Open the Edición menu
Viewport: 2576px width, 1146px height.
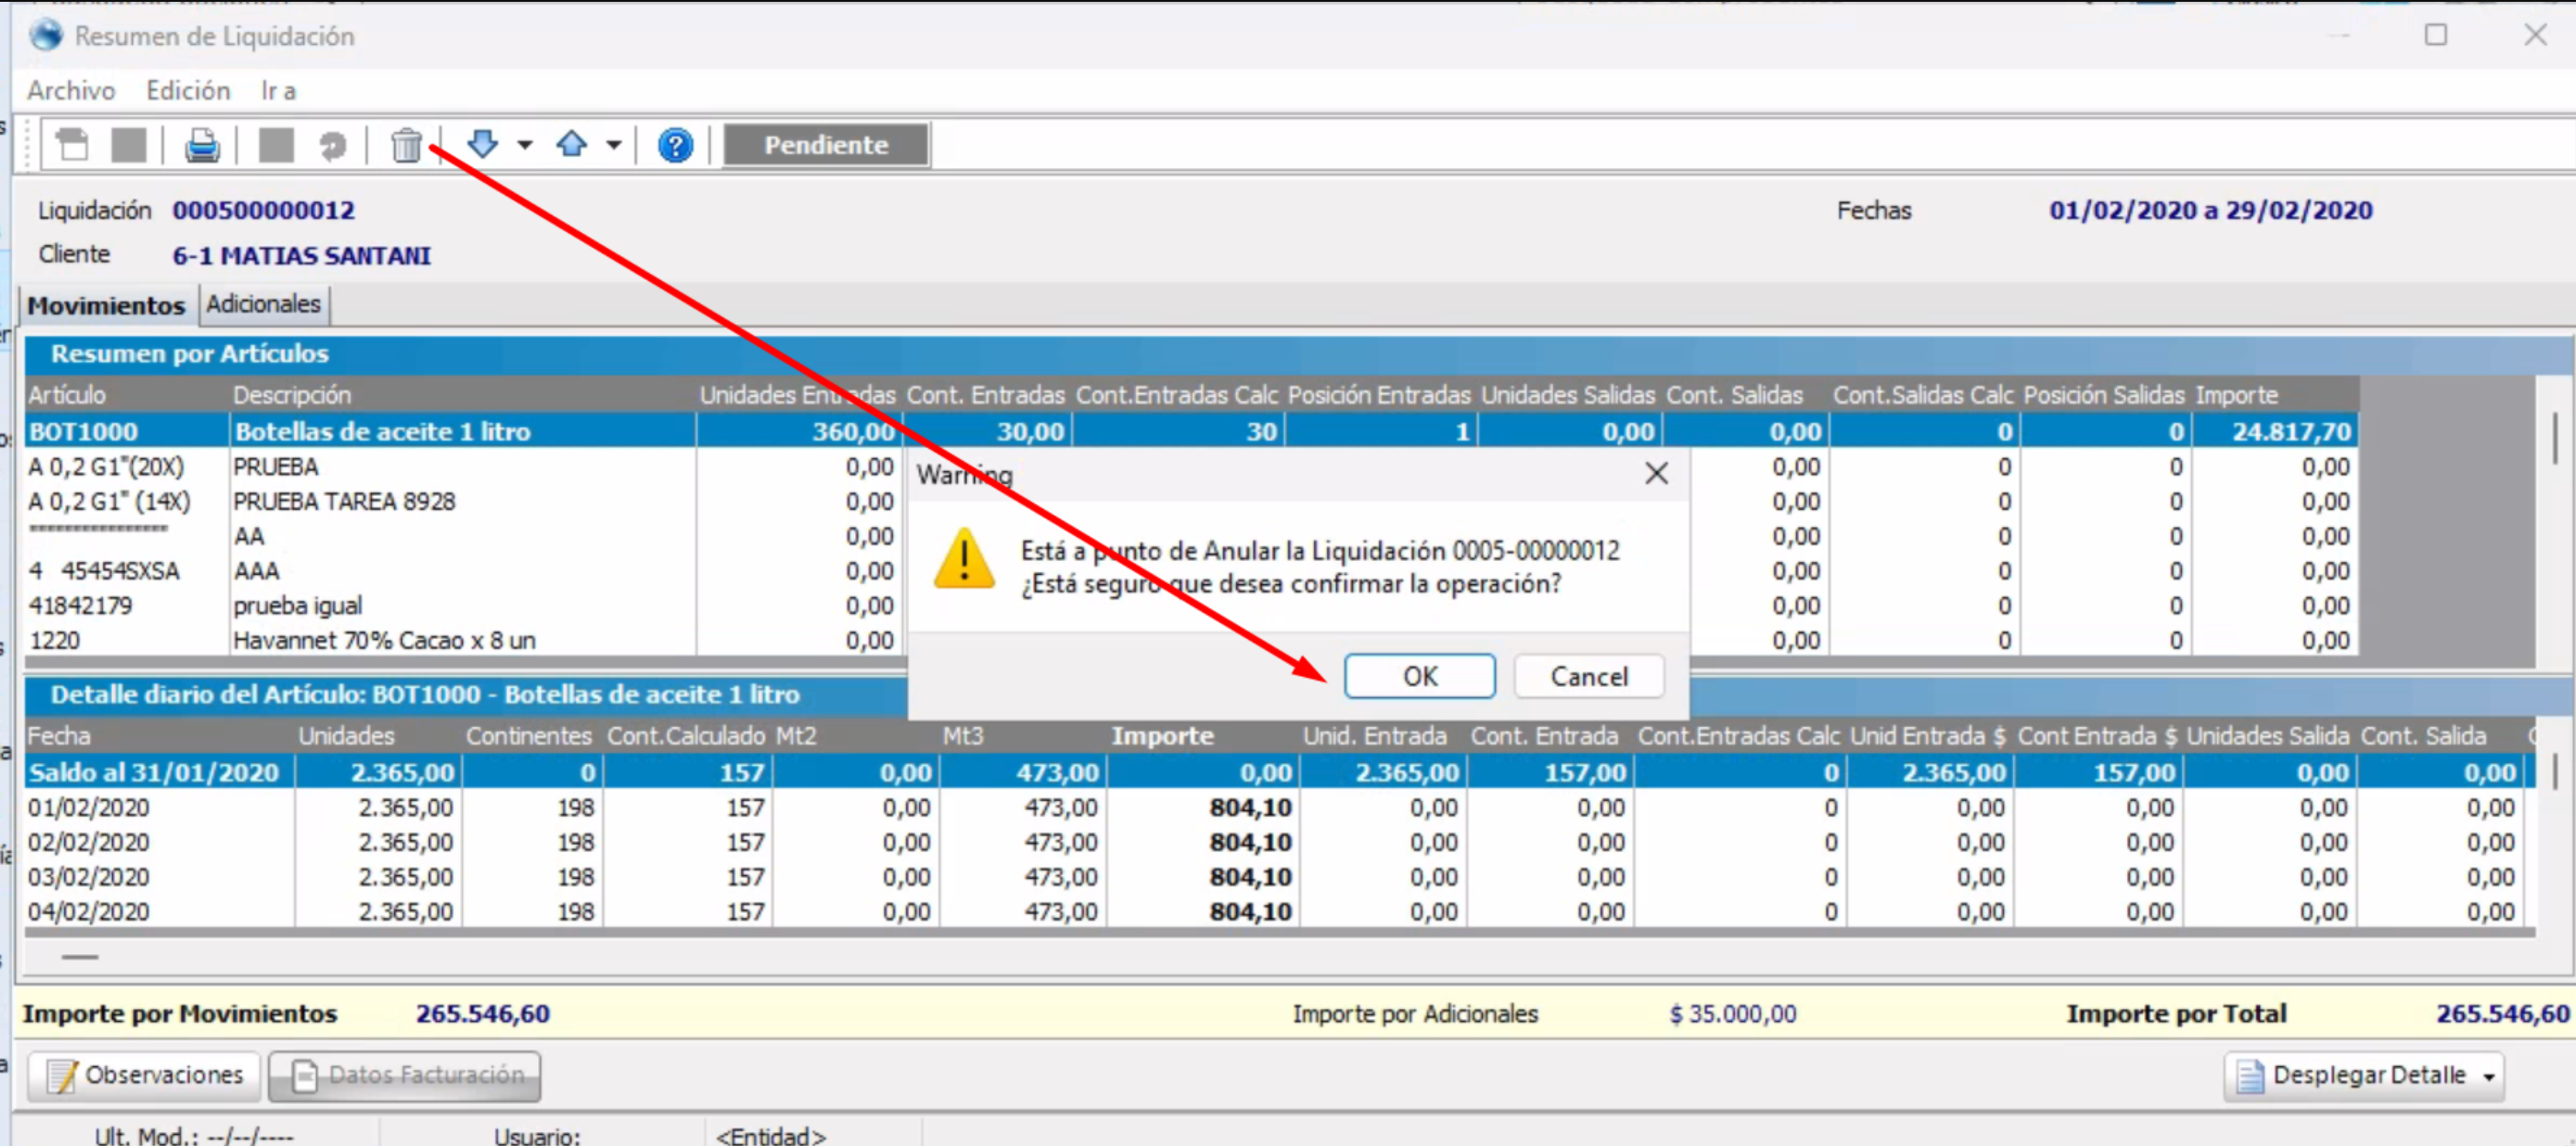pos(188,91)
